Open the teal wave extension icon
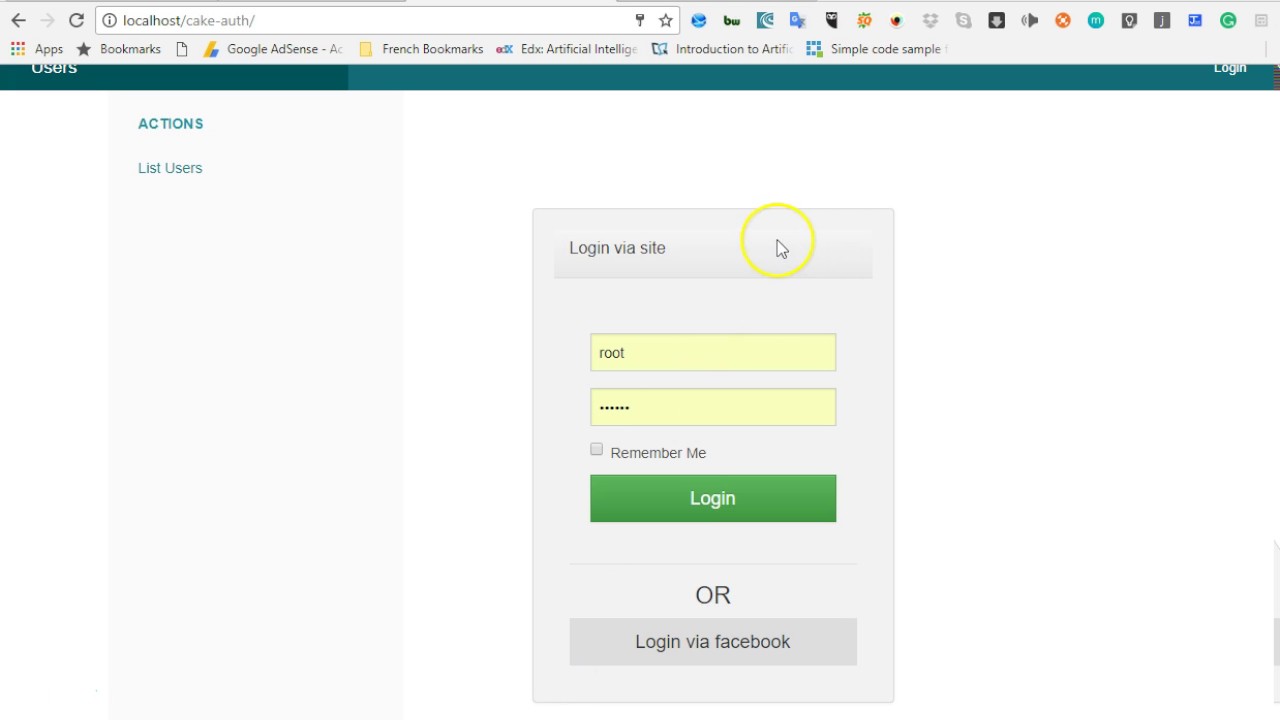 (765, 20)
